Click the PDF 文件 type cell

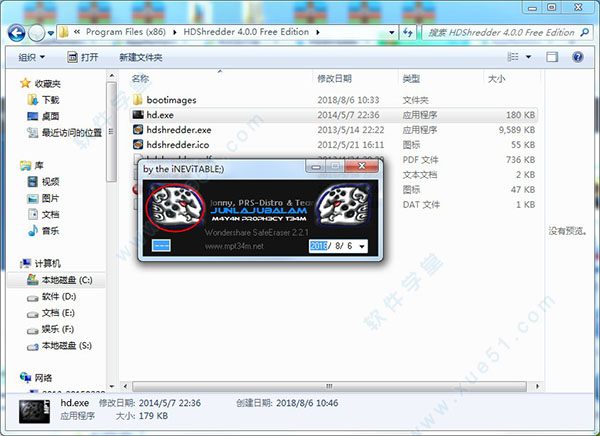[420, 160]
